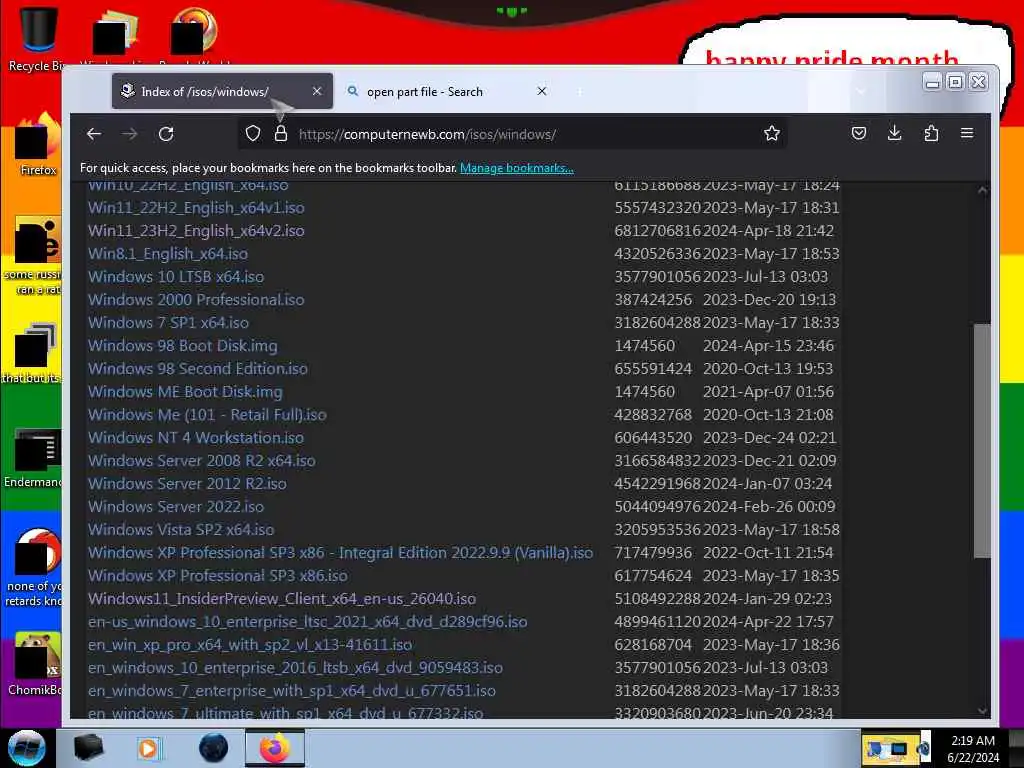Open Windows11_InsiderPreview_Client 26040 iso
This screenshot has width=1024, height=768.
[x=282, y=598]
